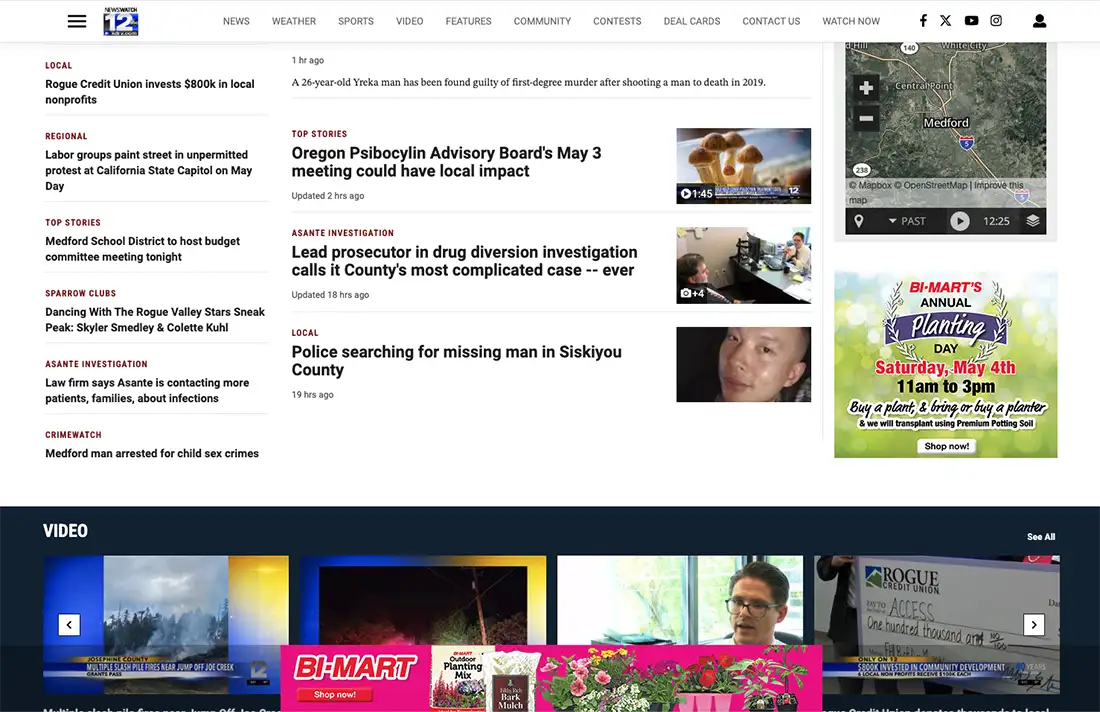Open the X (Twitter) icon

[946, 20]
